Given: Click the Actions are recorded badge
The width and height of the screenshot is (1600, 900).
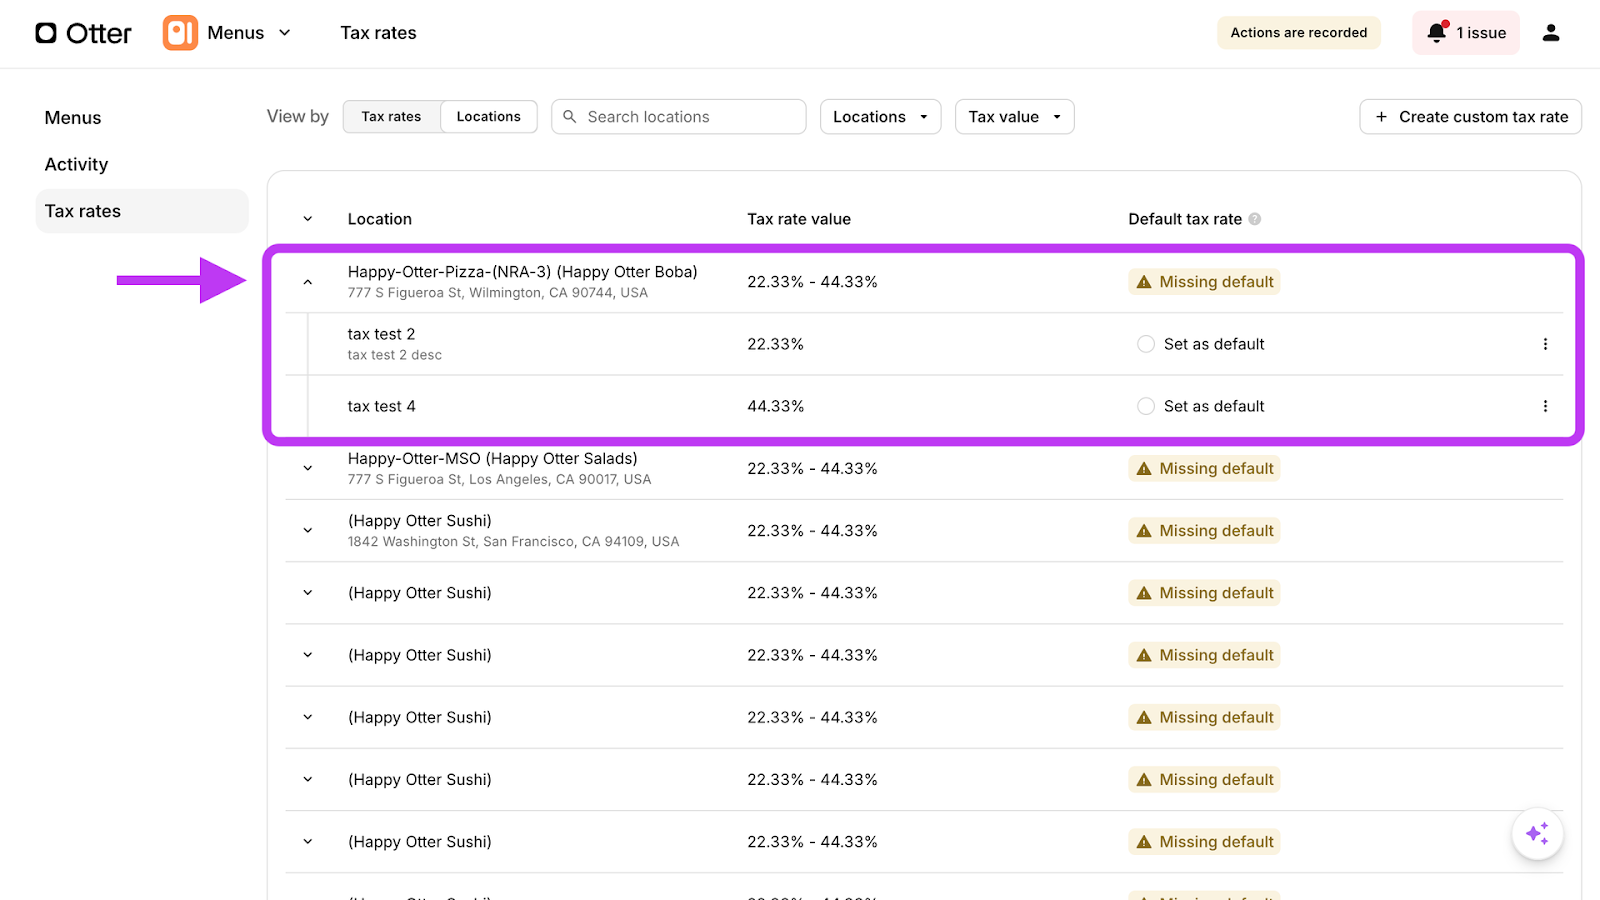Looking at the screenshot, I should click(1298, 33).
